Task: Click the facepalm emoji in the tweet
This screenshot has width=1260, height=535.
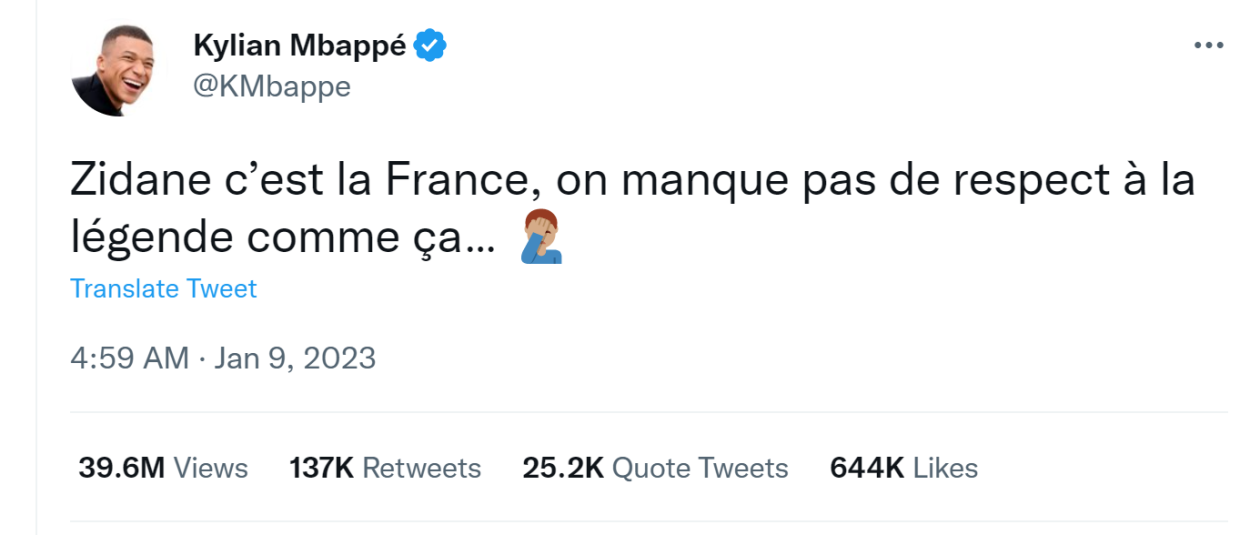Action: pos(542,239)
